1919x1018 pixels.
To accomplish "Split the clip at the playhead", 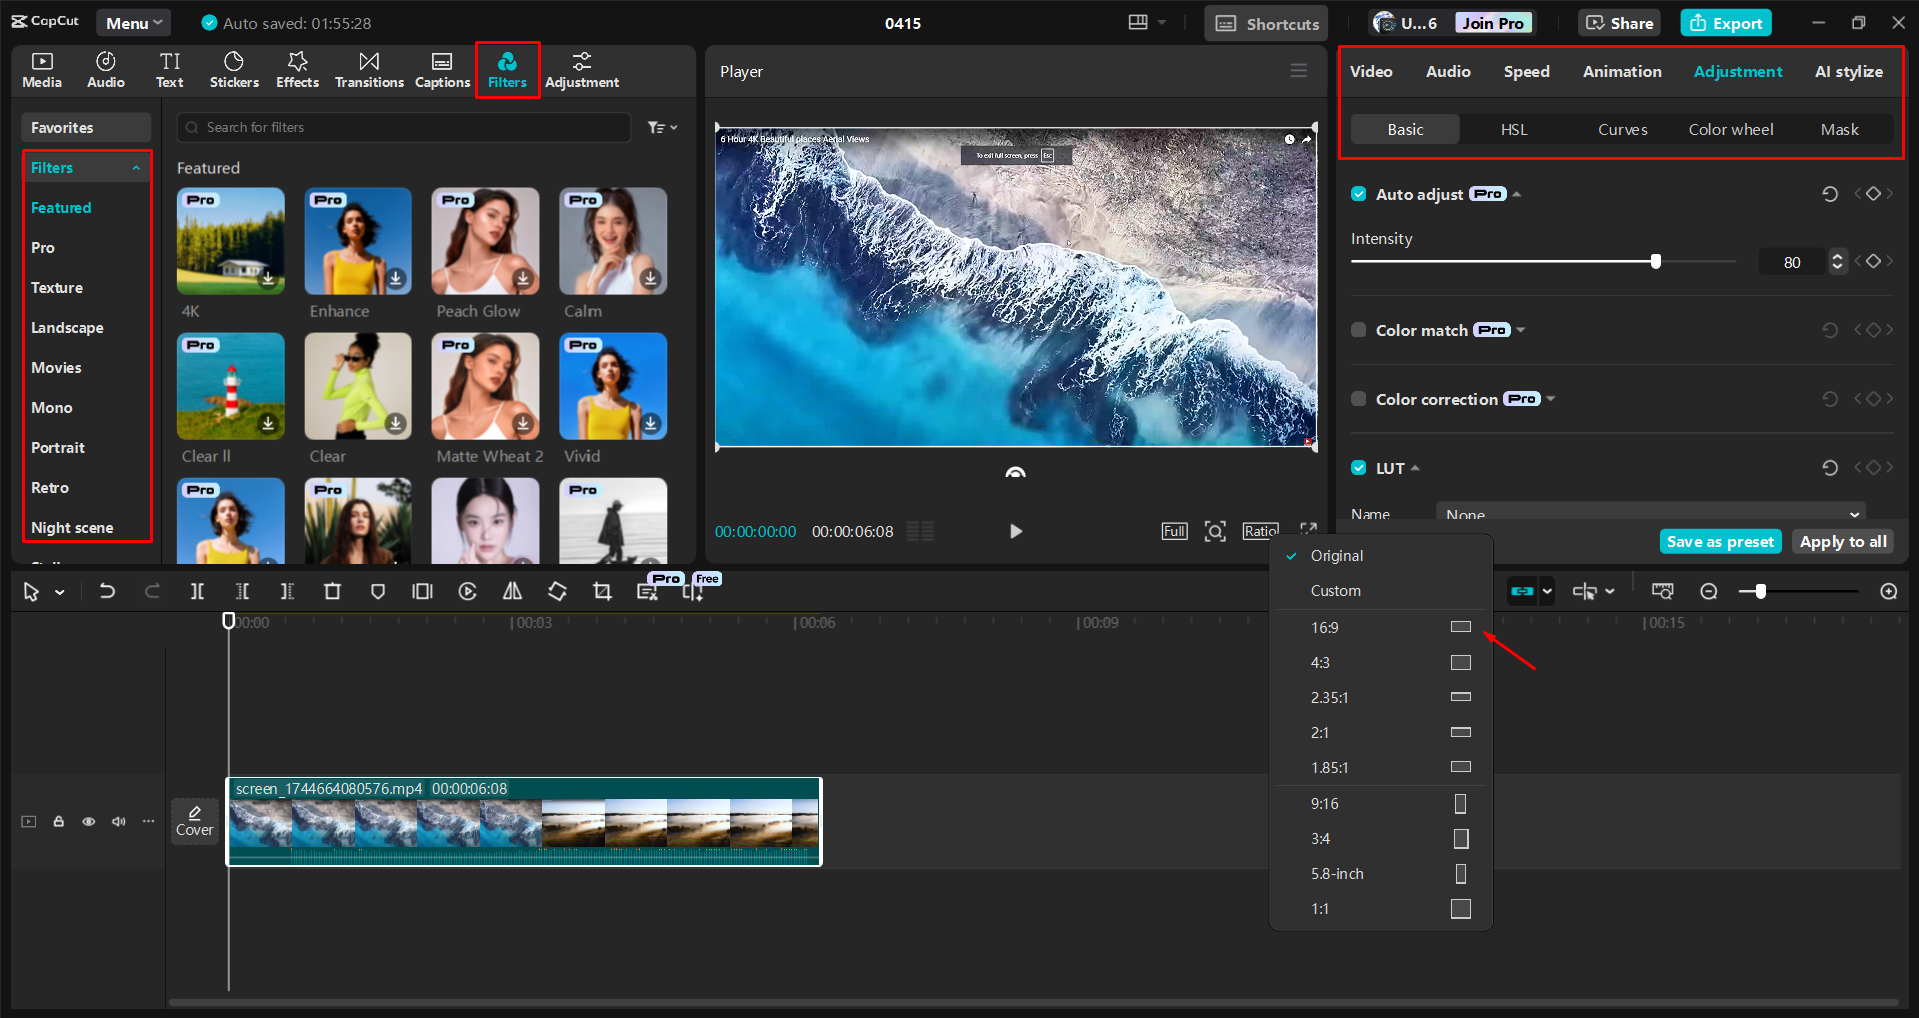I will click(x=197, y=590).
